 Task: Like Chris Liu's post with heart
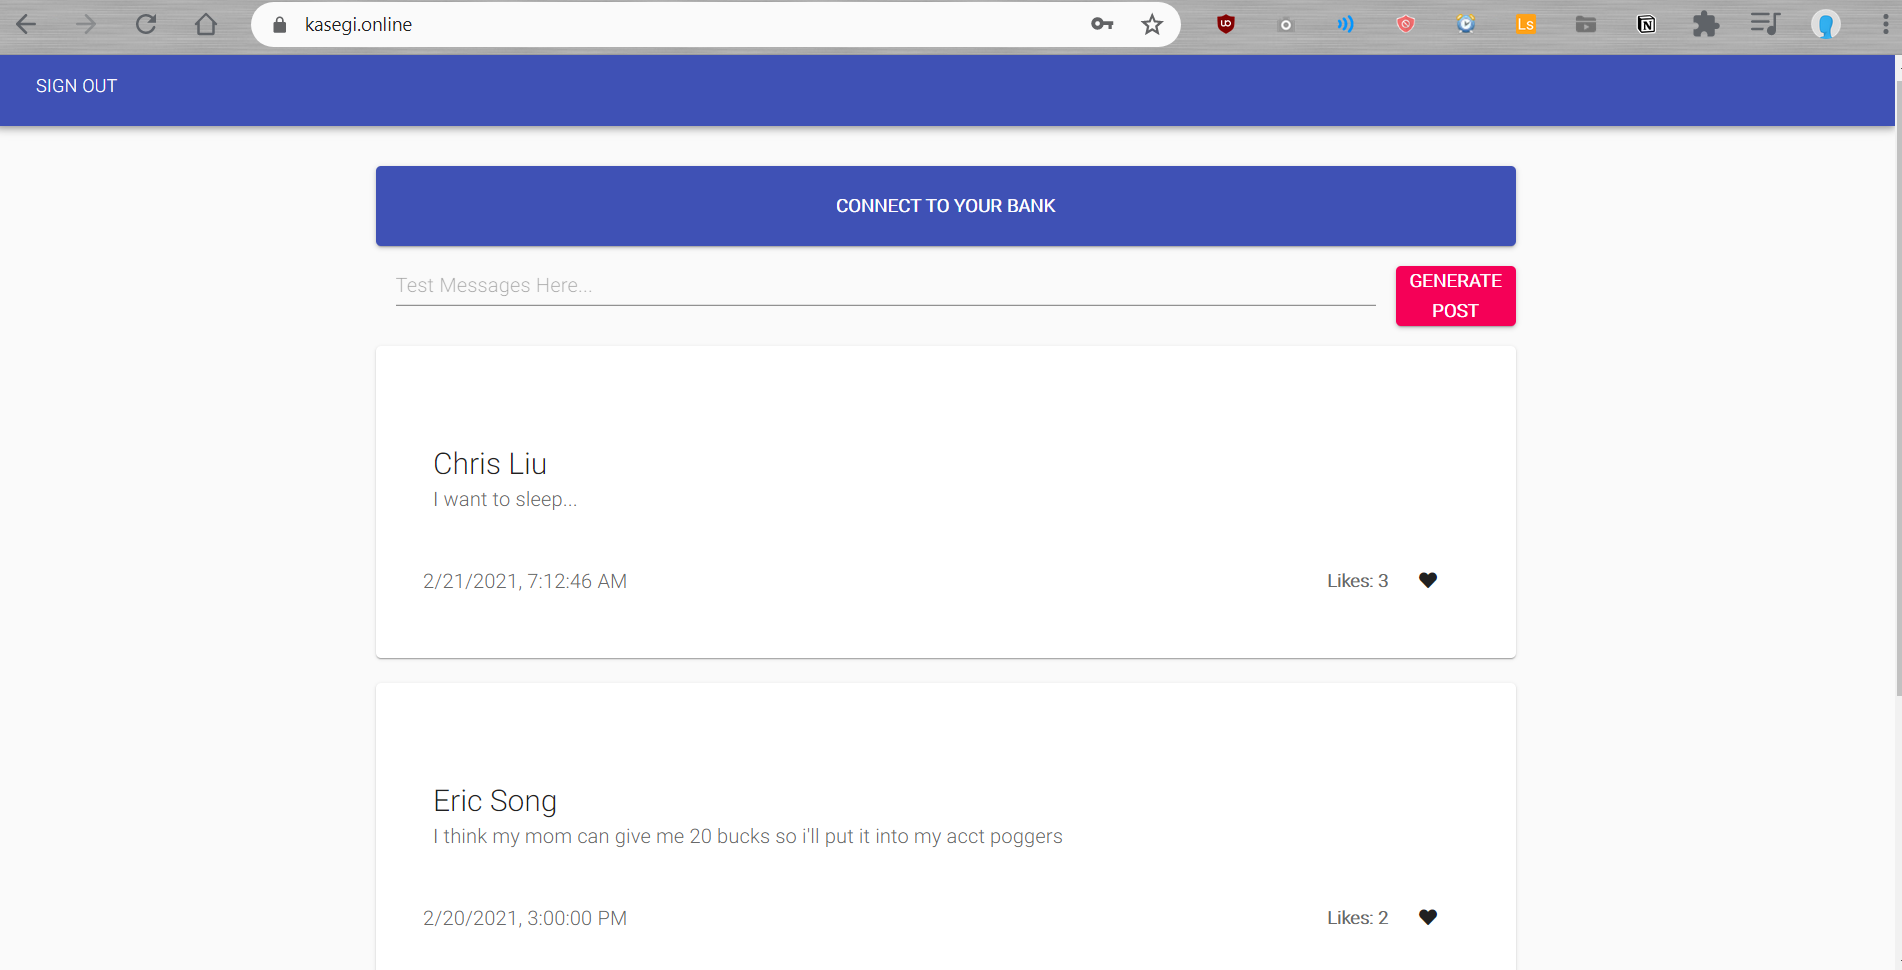tap(1428, 580)
